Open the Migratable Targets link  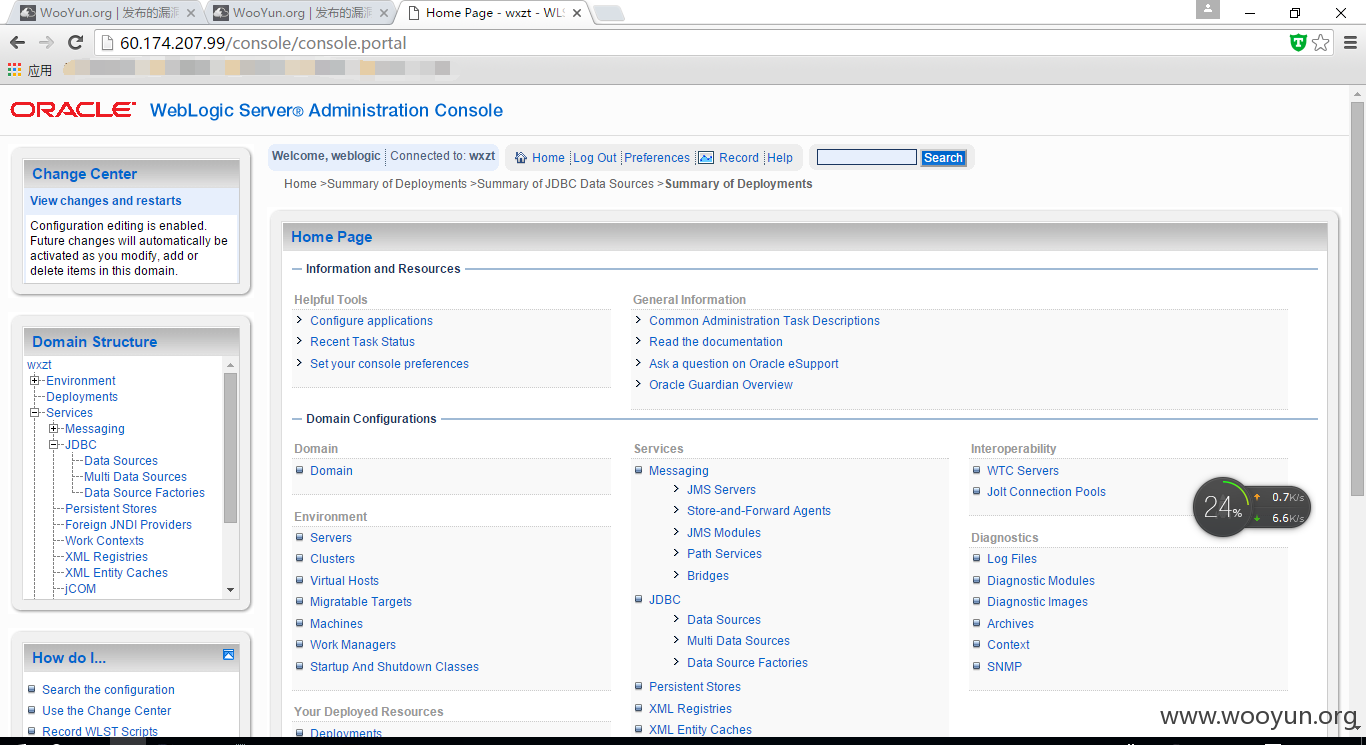coord(361,602)
